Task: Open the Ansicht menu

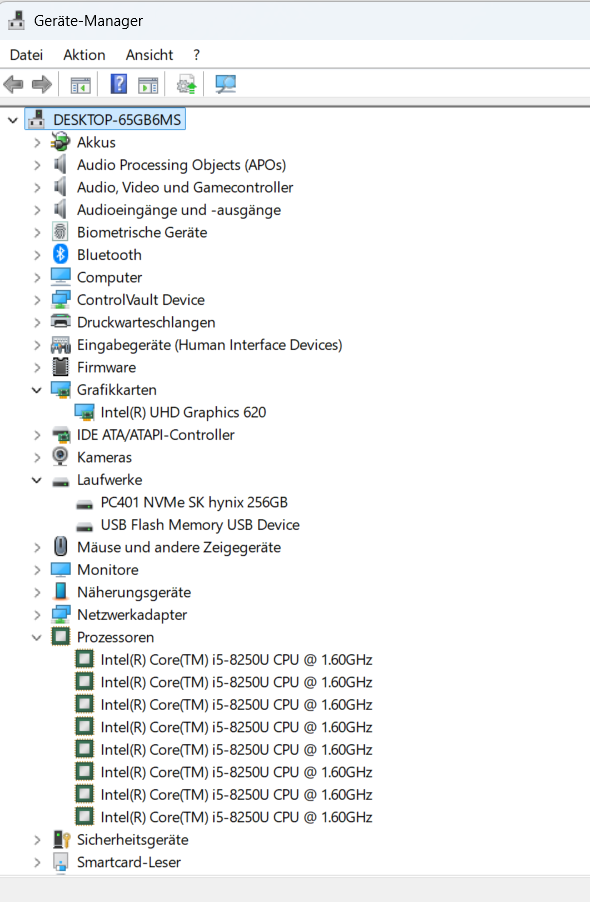Action: (149, 55)
